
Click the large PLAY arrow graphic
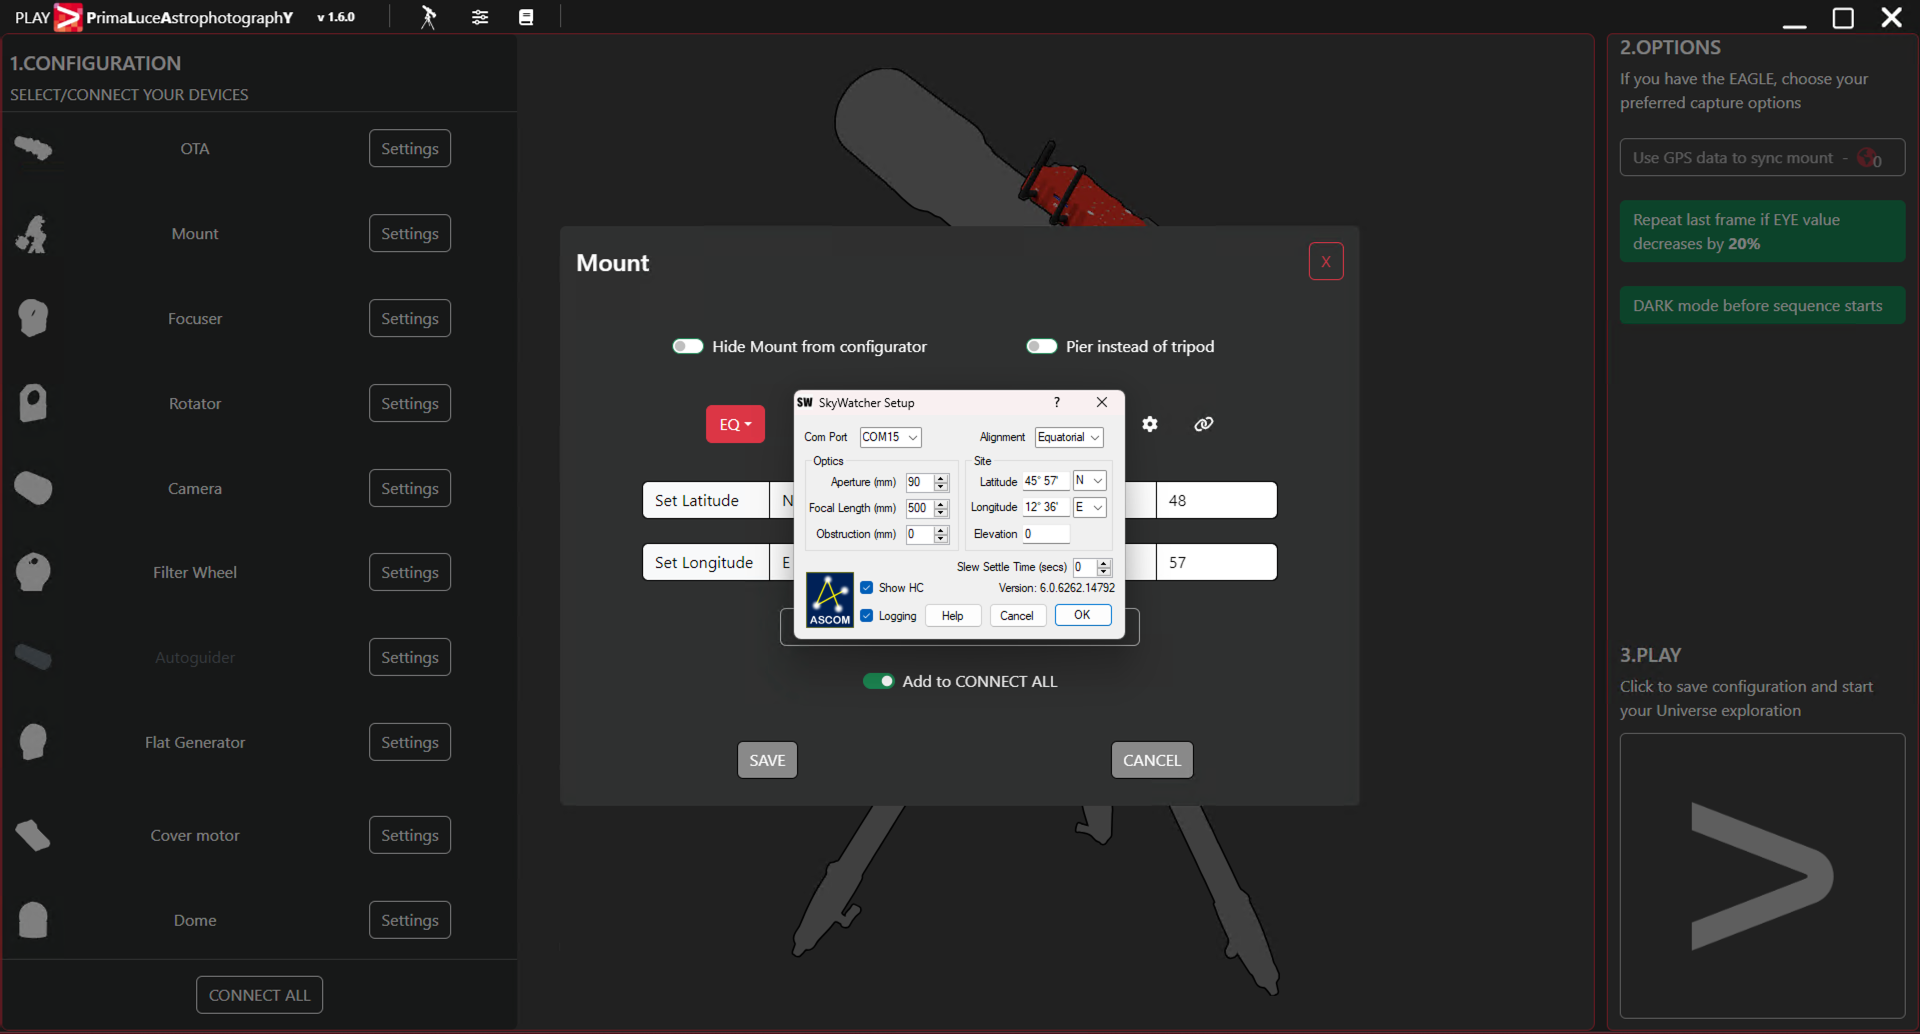(1762, 876)
